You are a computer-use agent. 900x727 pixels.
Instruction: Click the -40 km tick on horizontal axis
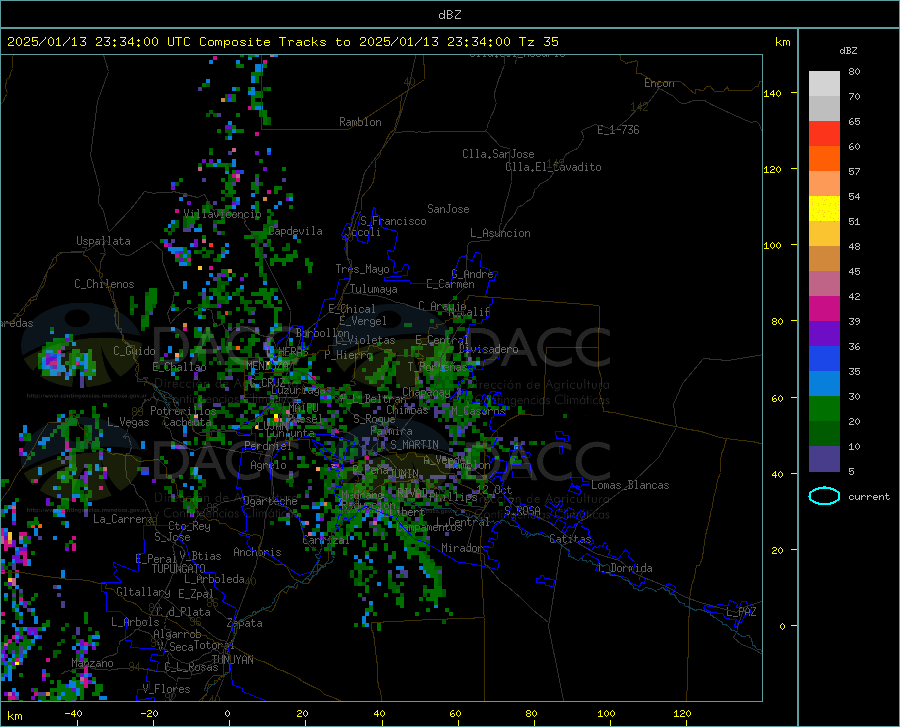(73, 713)
